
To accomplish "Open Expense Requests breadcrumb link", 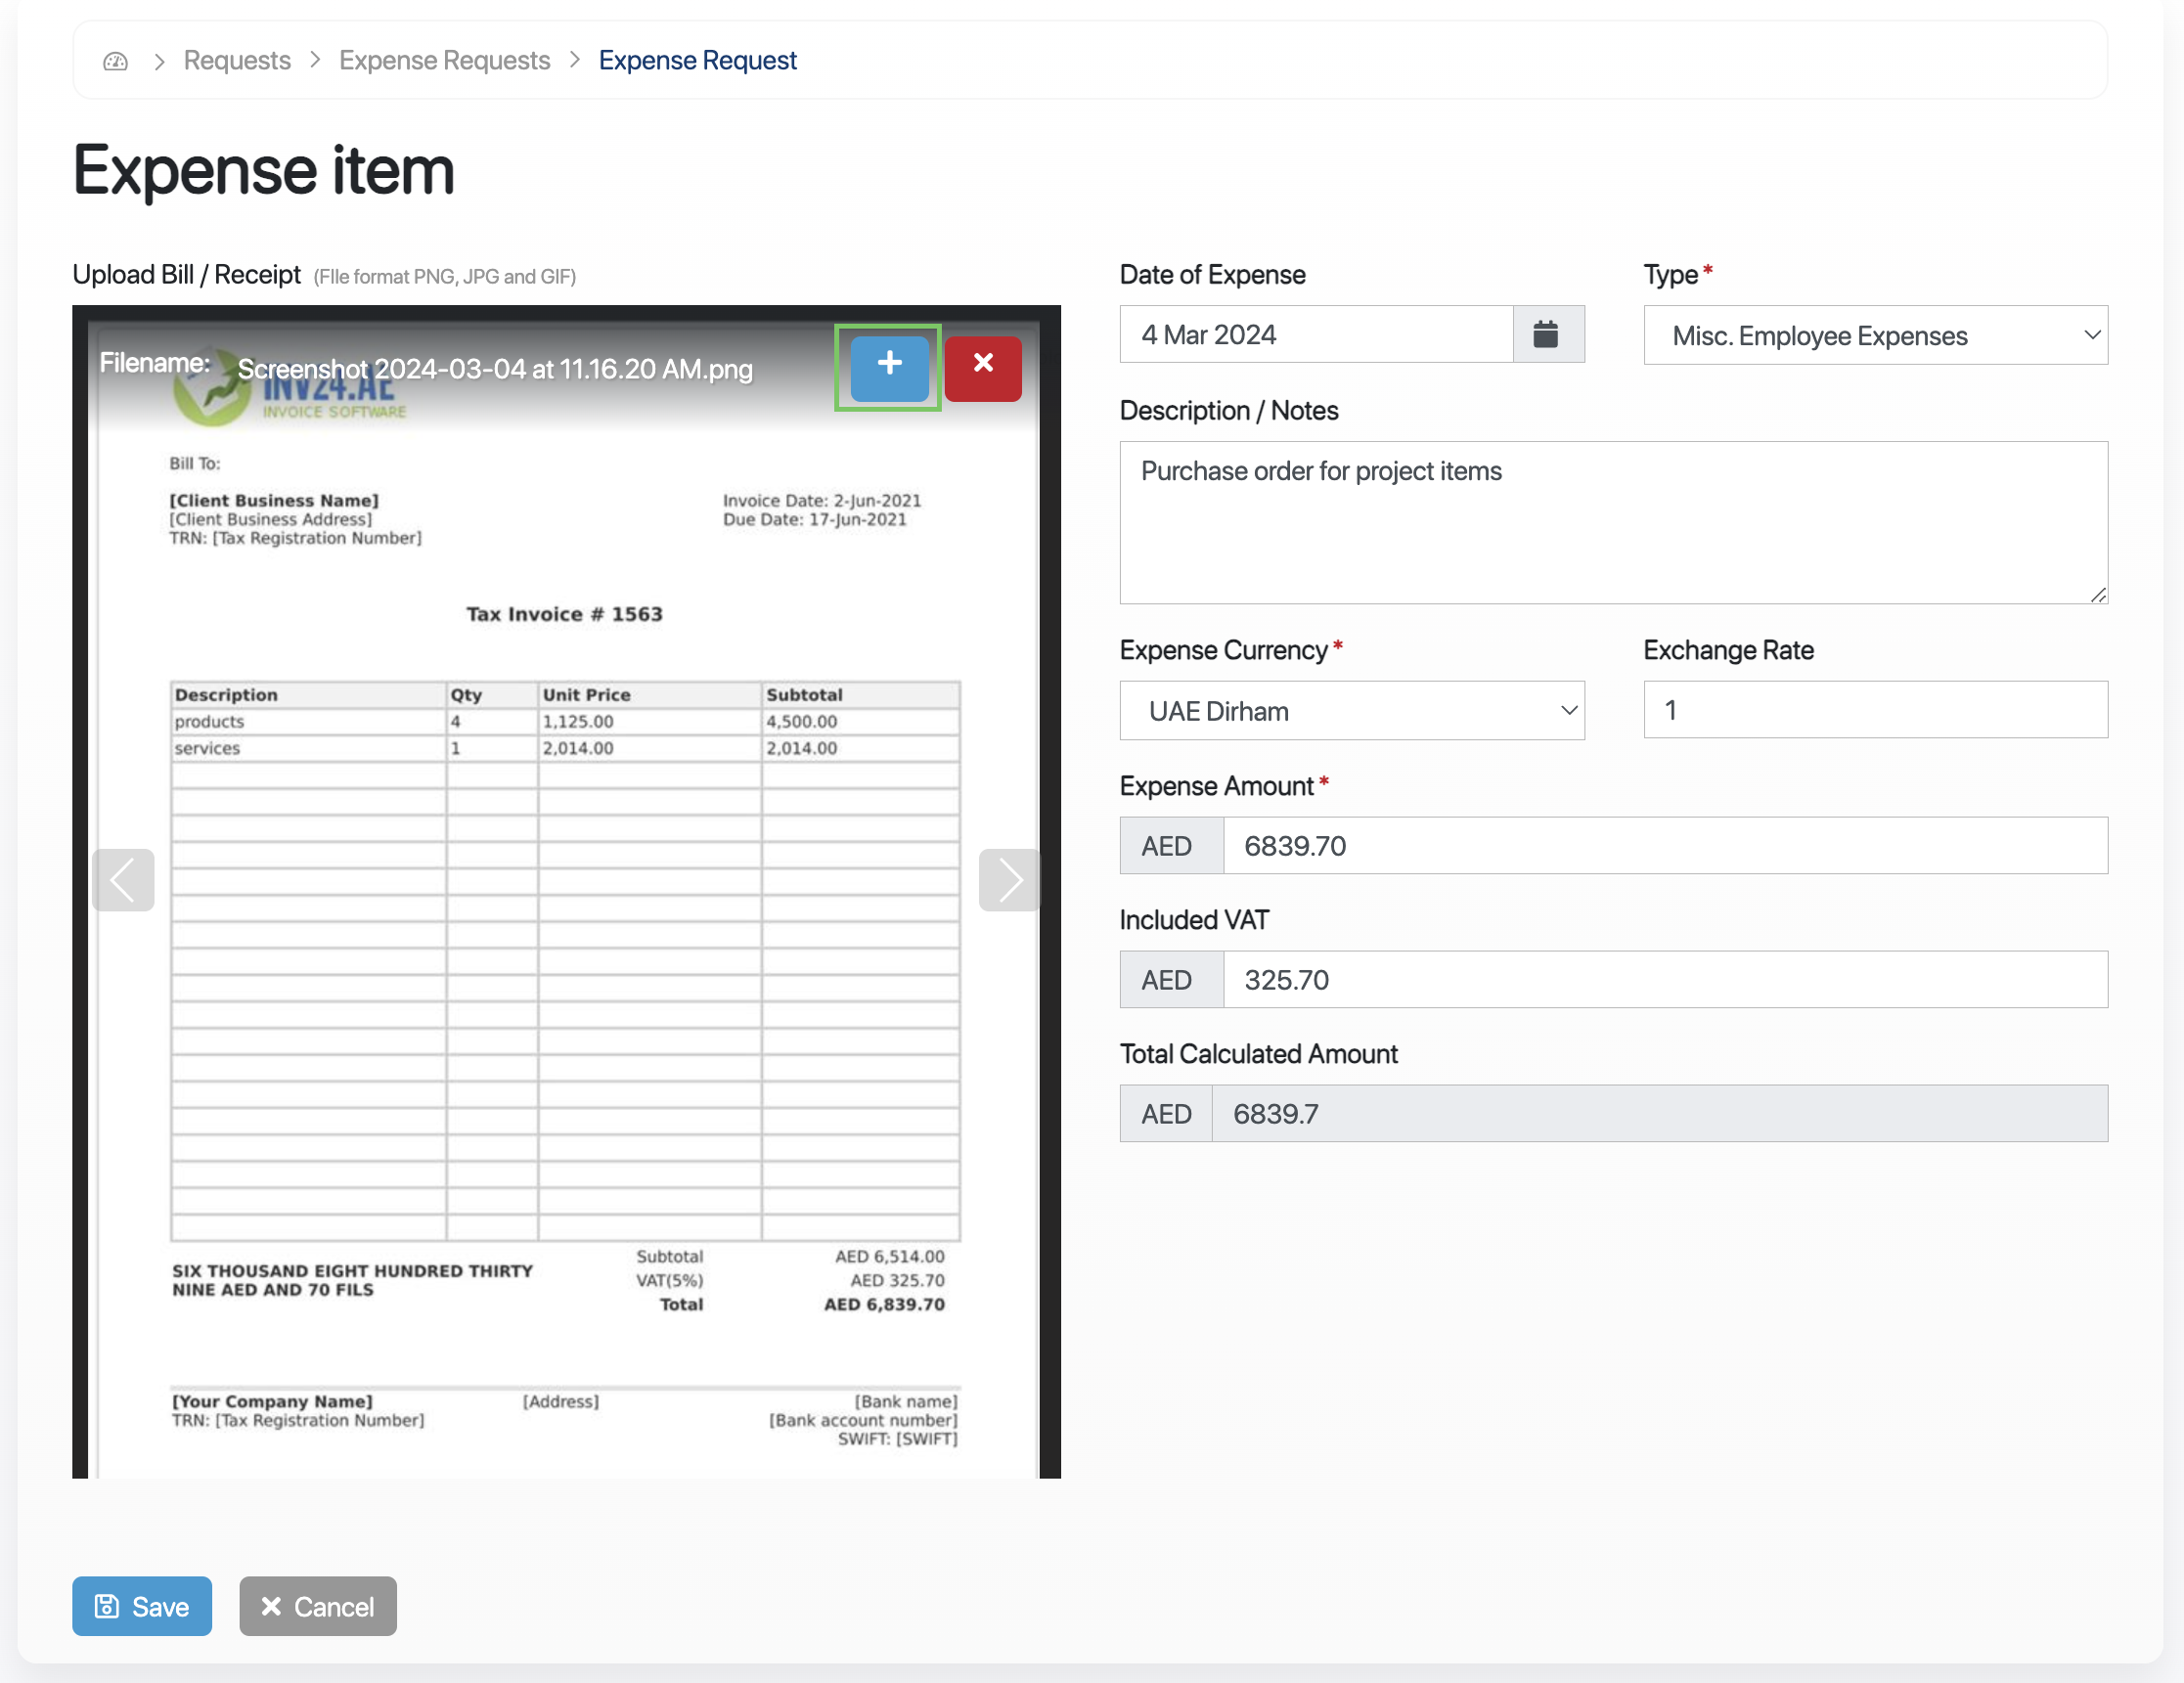I will tap(444, 61).
